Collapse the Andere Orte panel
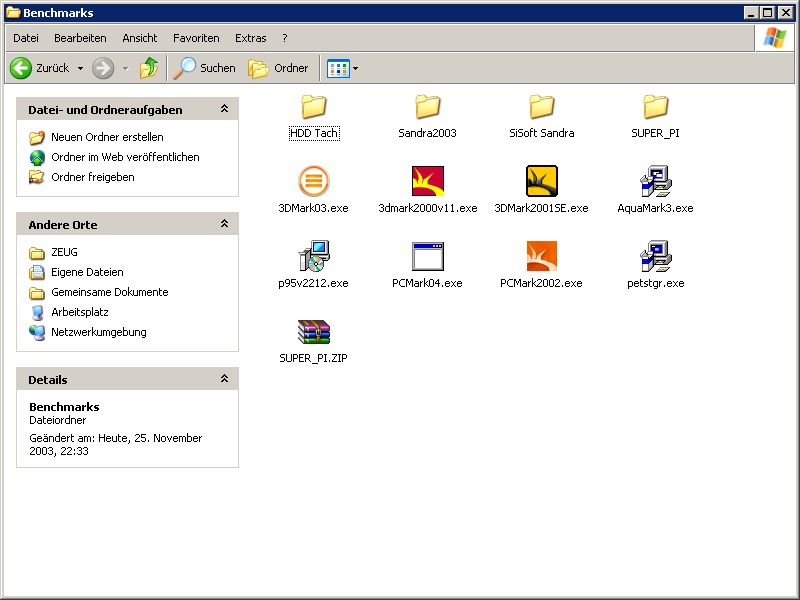 pos(224,223)
